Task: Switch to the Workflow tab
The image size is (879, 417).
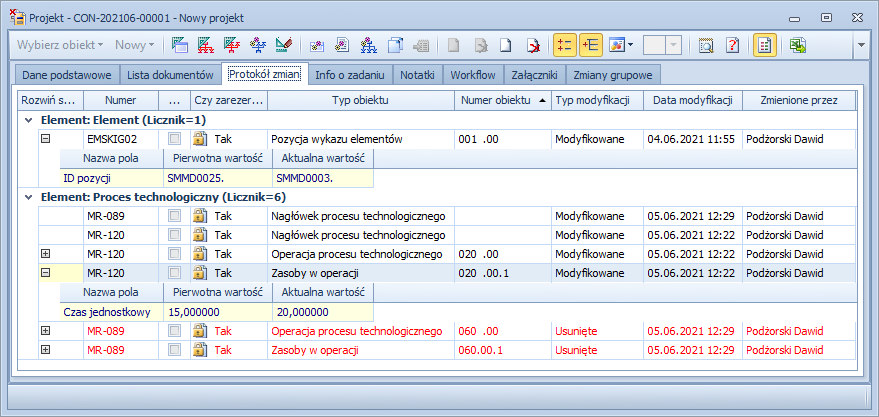Action: 473,75
